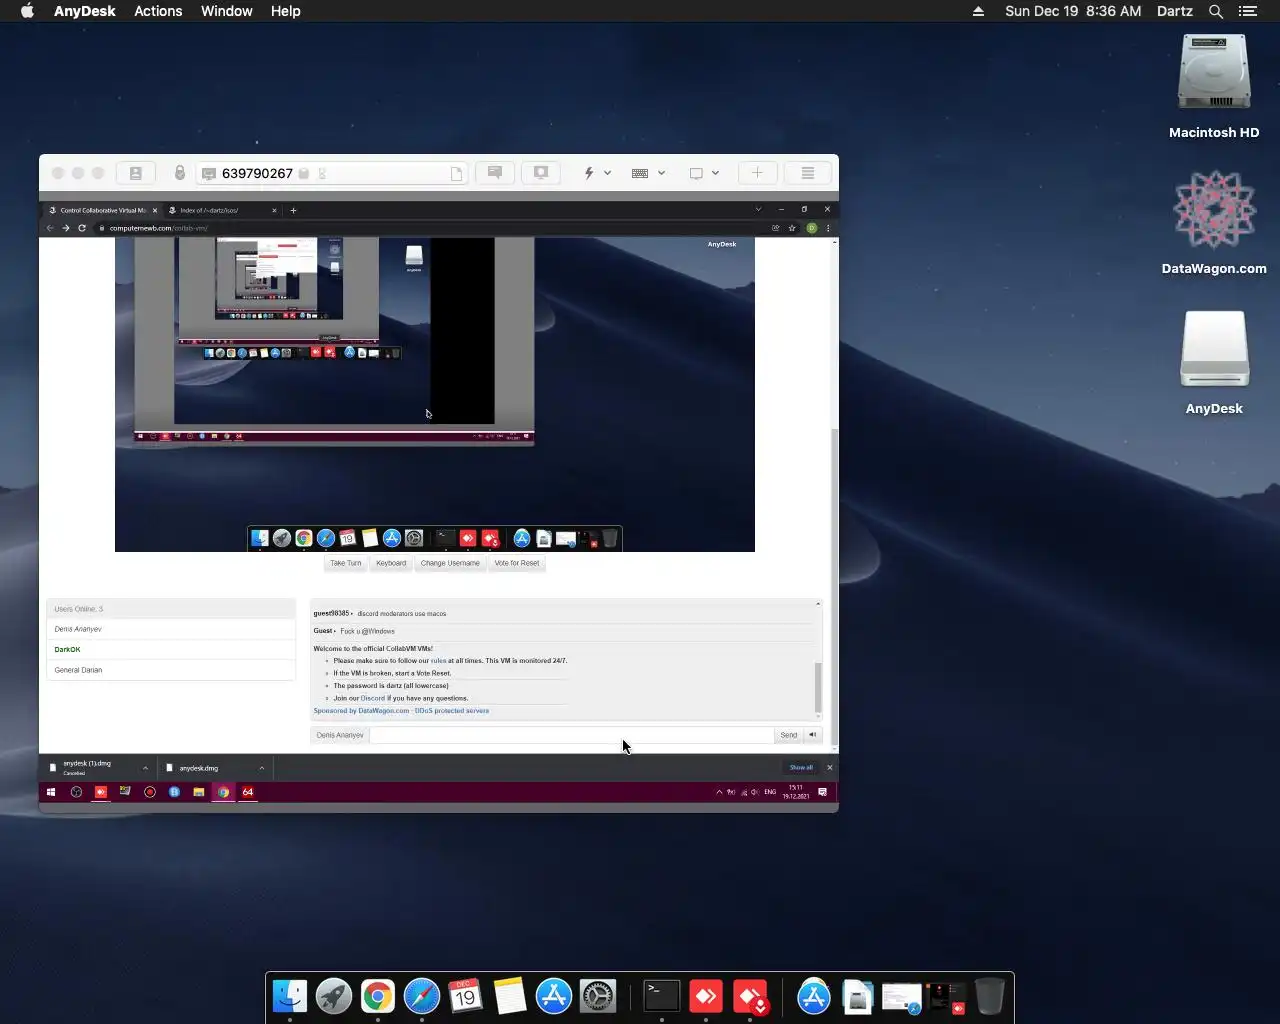The image size is (1280, 1024).
Task: Open the Window menu in menu bar
Action: 226,11
